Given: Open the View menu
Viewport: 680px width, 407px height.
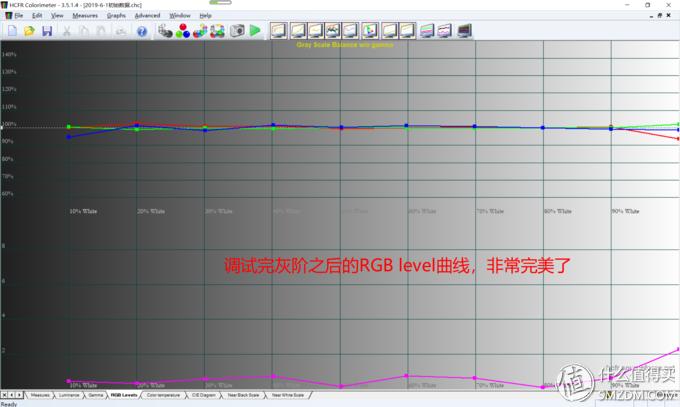Looking at the screenshot, I should point(57,16).
